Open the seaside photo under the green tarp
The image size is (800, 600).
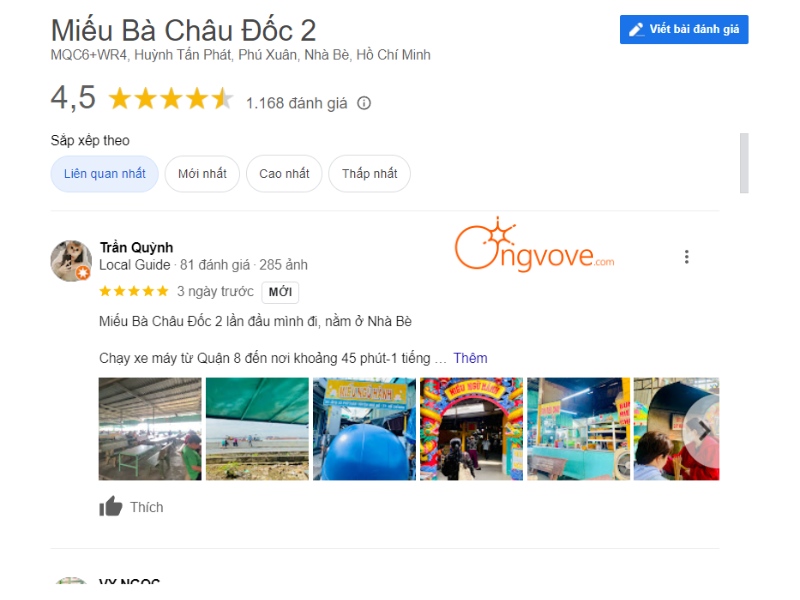click(x=257, y=429)
